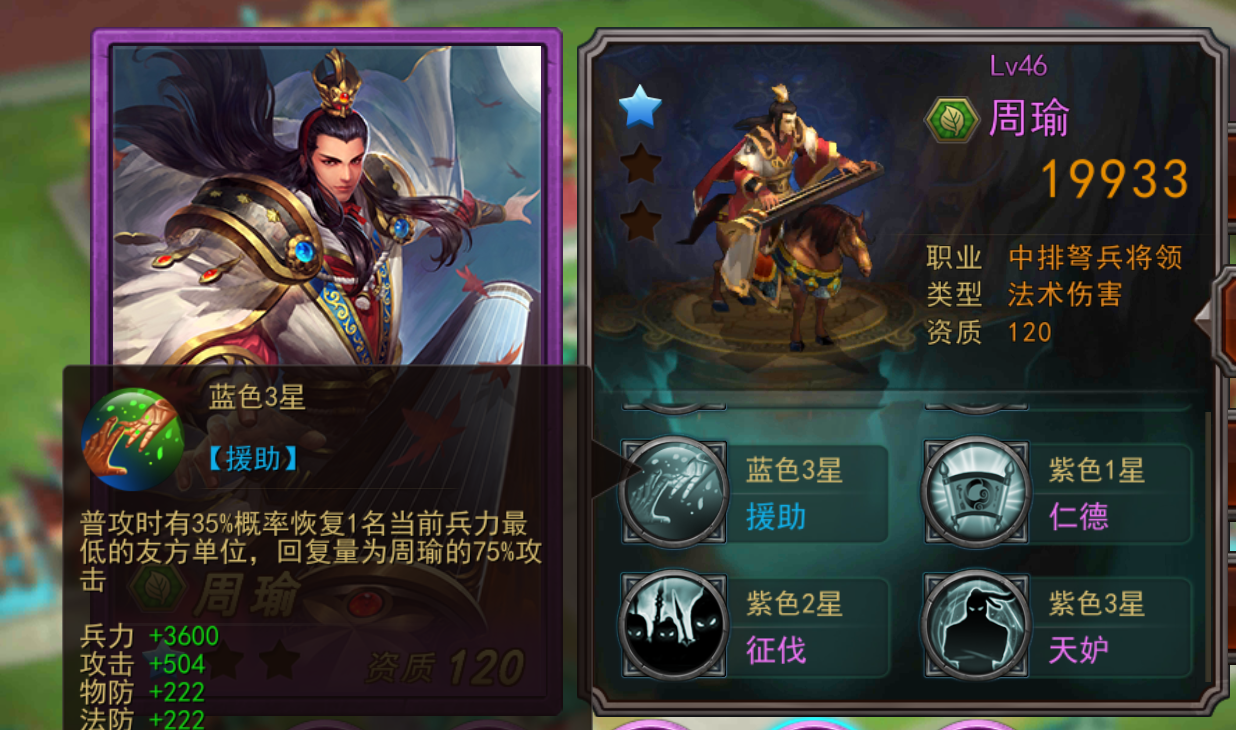Viewport: 1236px width, 730px height.
Task: Open the 蓝色3星 援助 skill label
Action: pyautogui.click(x=794, y=492)
